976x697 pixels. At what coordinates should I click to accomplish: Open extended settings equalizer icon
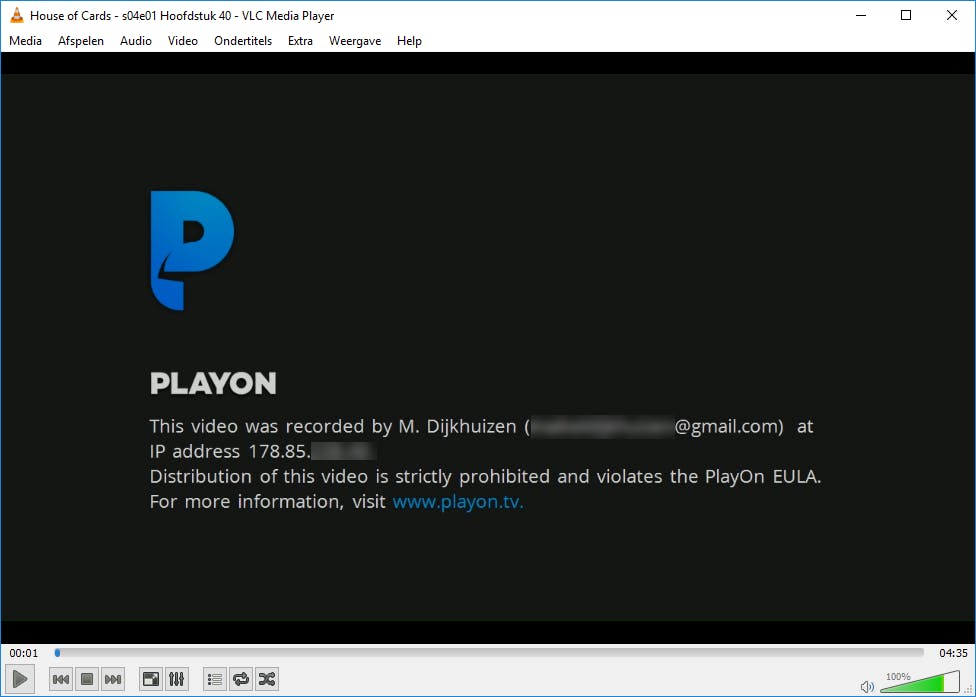coord(177,679)
